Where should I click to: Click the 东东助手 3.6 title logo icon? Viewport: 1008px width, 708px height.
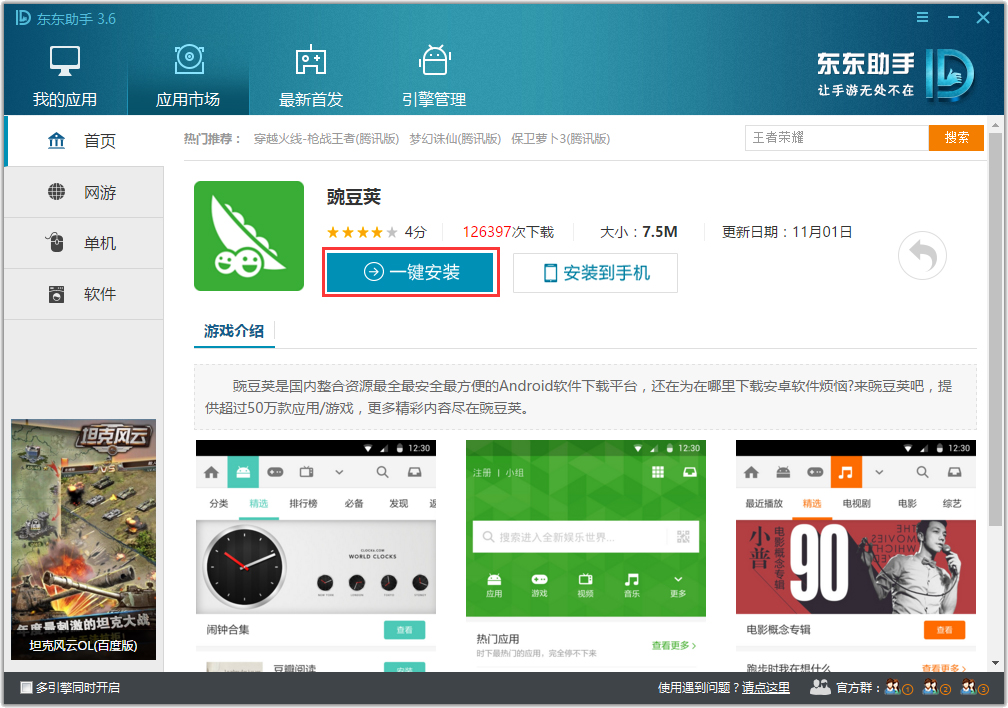coord(23,17)
